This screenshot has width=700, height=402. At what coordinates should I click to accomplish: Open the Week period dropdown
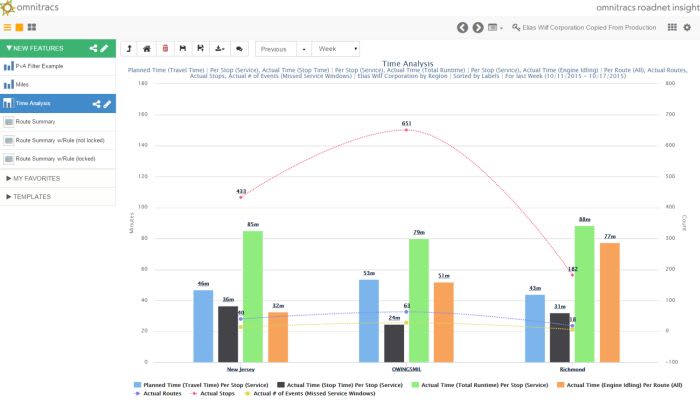click(x=336, y=48)
